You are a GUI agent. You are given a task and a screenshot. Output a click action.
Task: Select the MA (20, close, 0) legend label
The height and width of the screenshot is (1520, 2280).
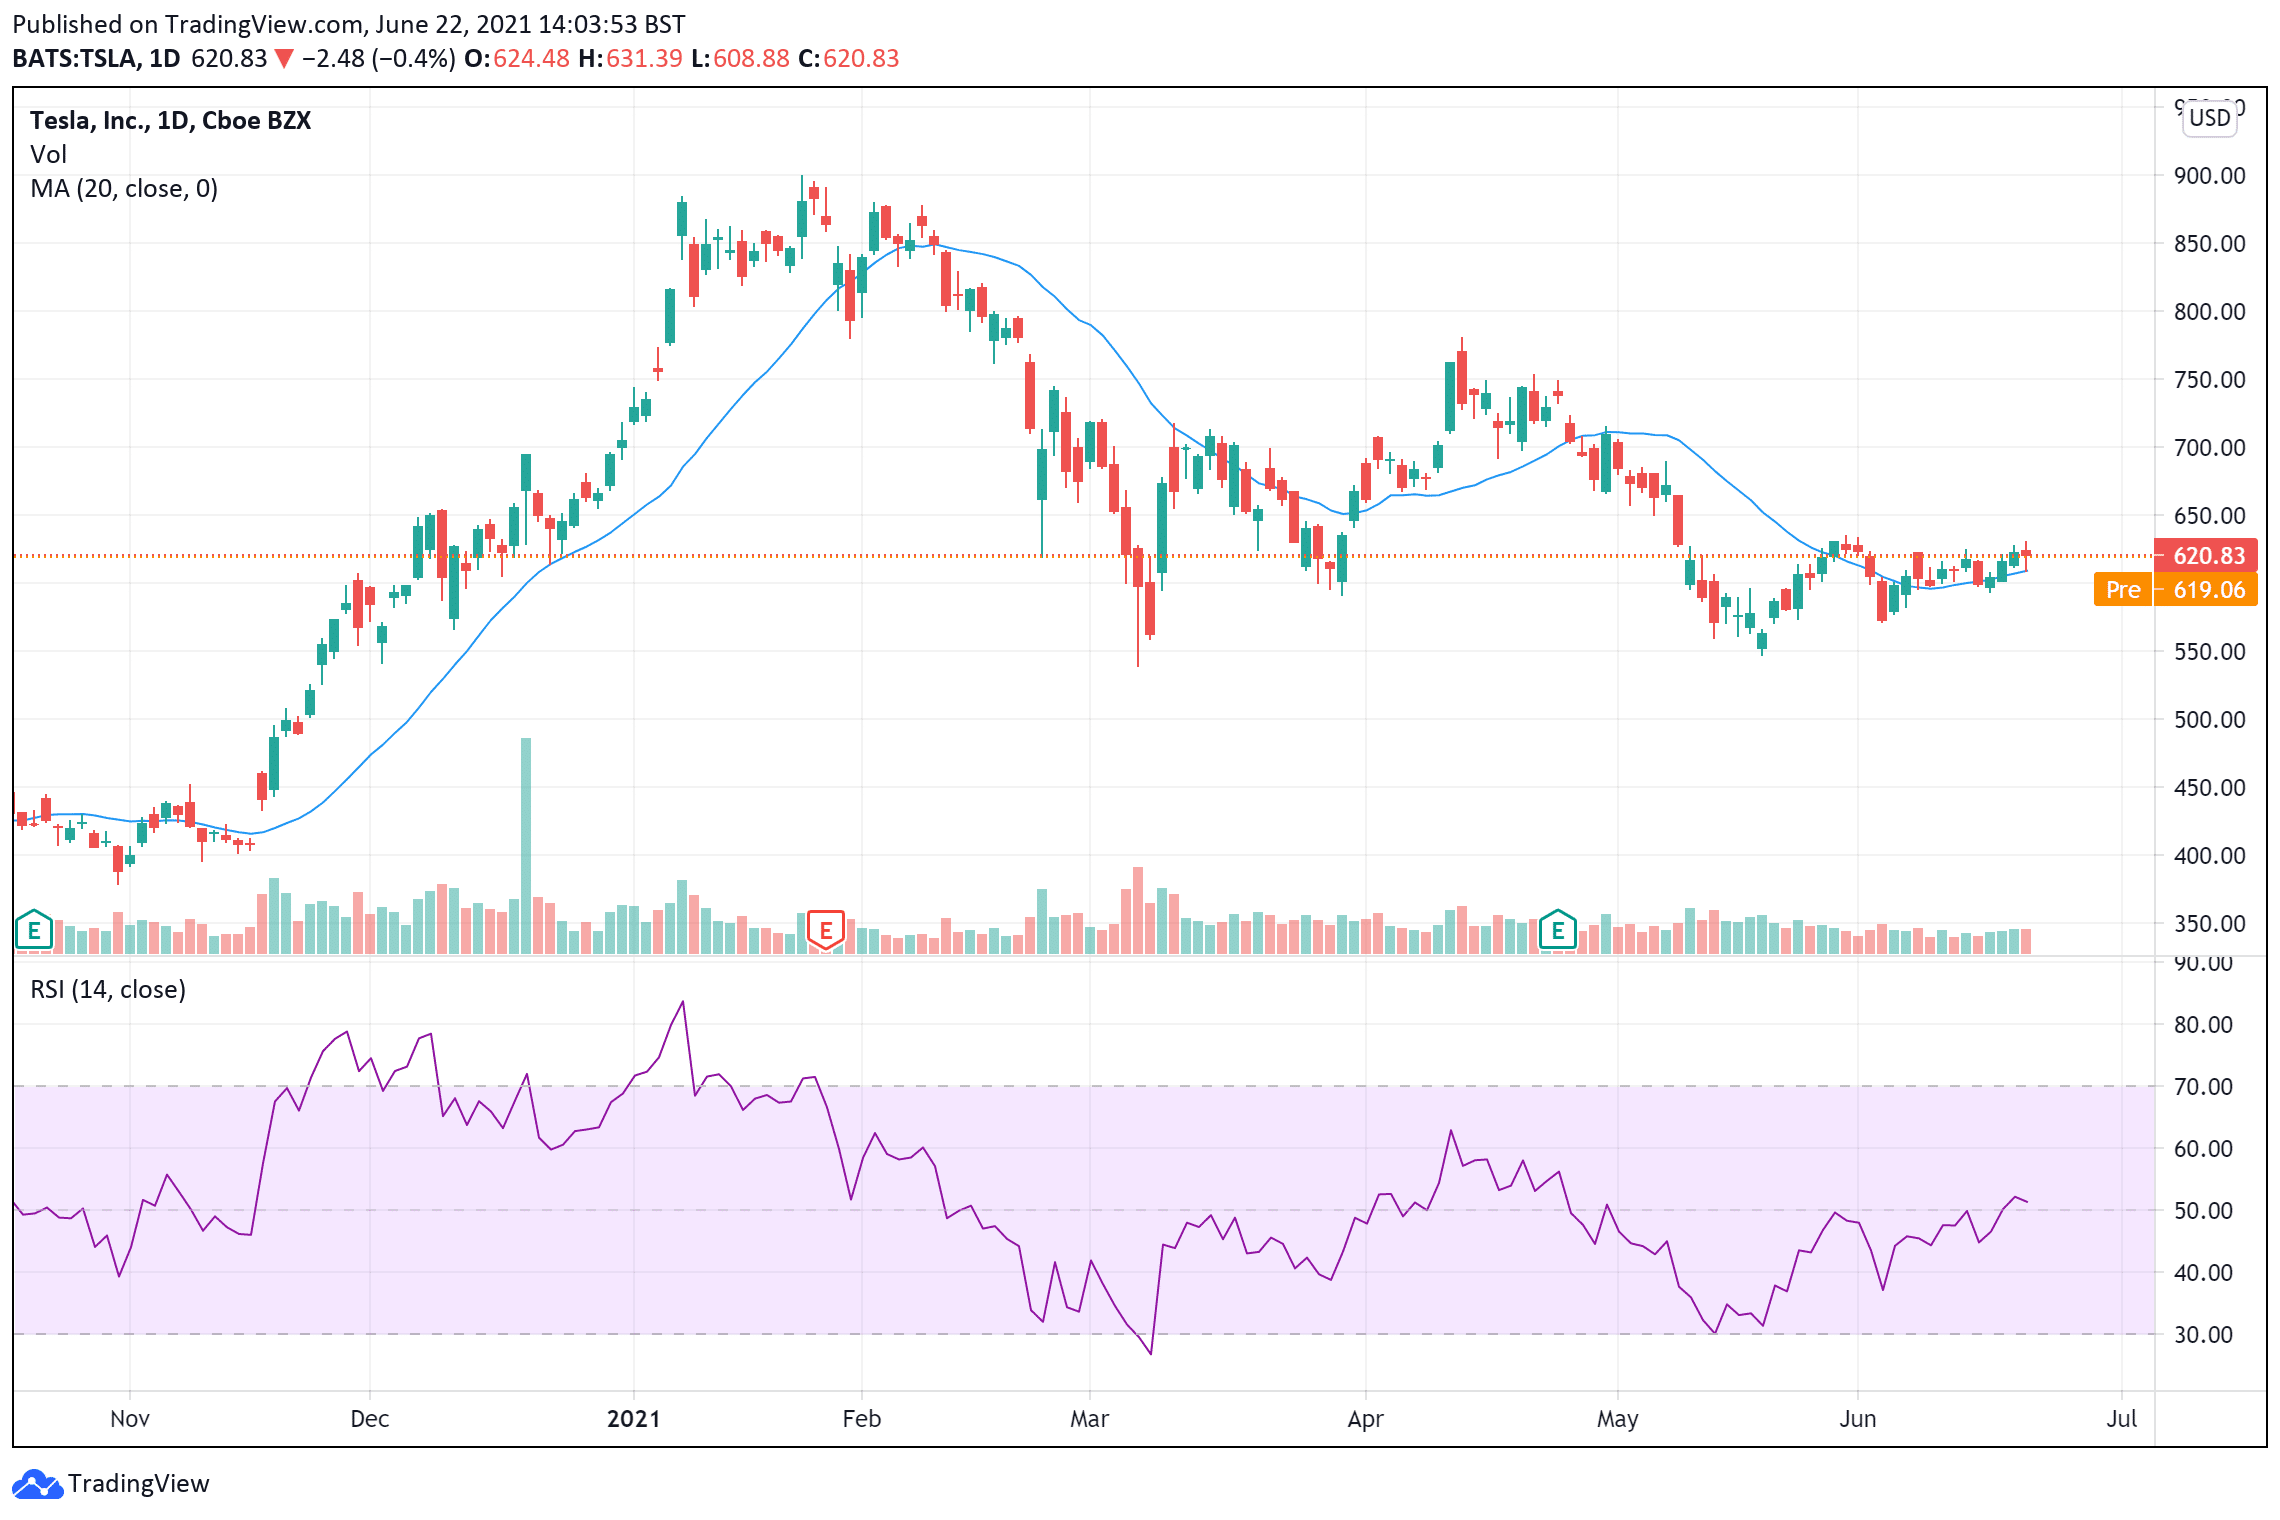(124, 189)
